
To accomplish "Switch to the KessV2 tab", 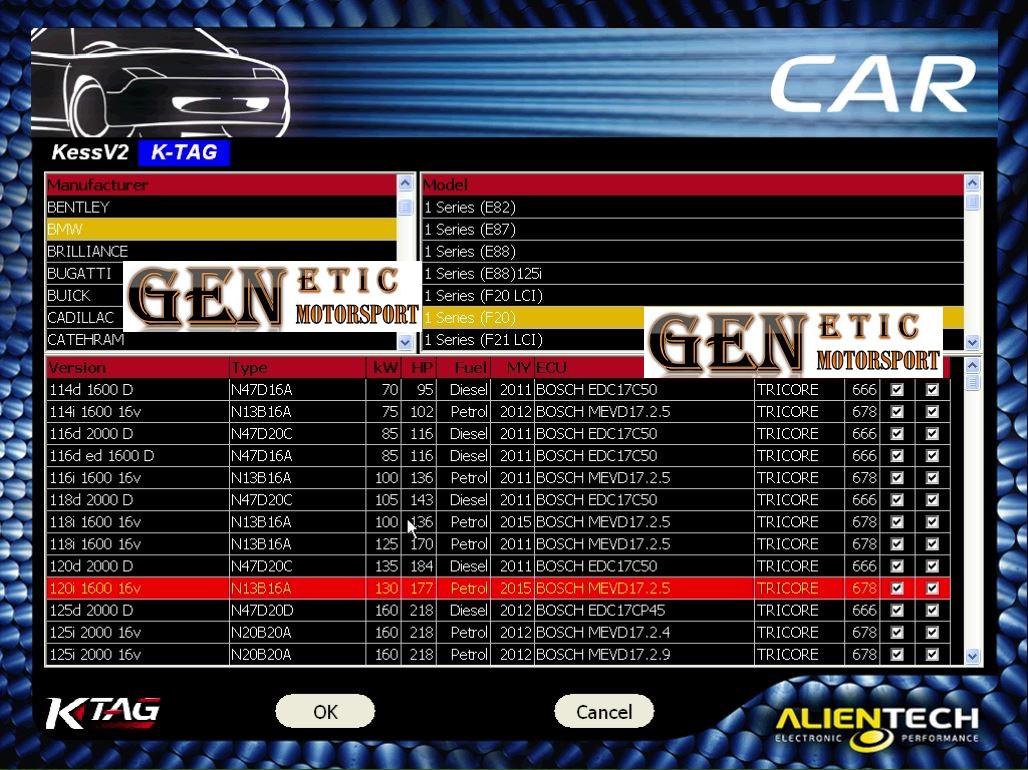I will pos(91,153).
